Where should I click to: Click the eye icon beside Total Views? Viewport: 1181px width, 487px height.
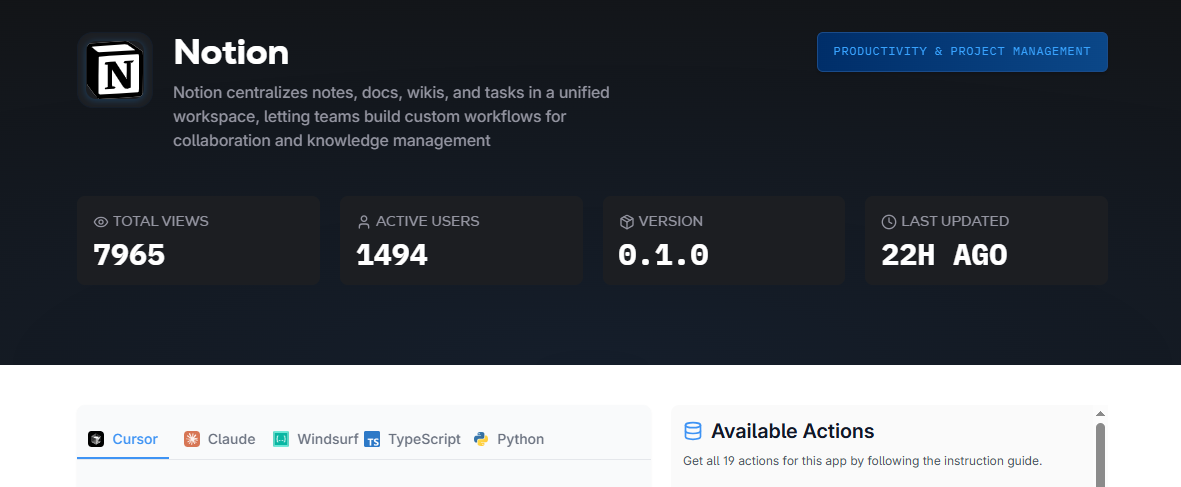click(x=101, y=222)
